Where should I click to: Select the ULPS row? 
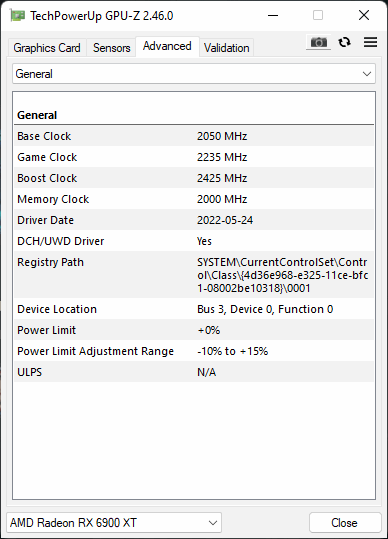click(x=194, y=372)
